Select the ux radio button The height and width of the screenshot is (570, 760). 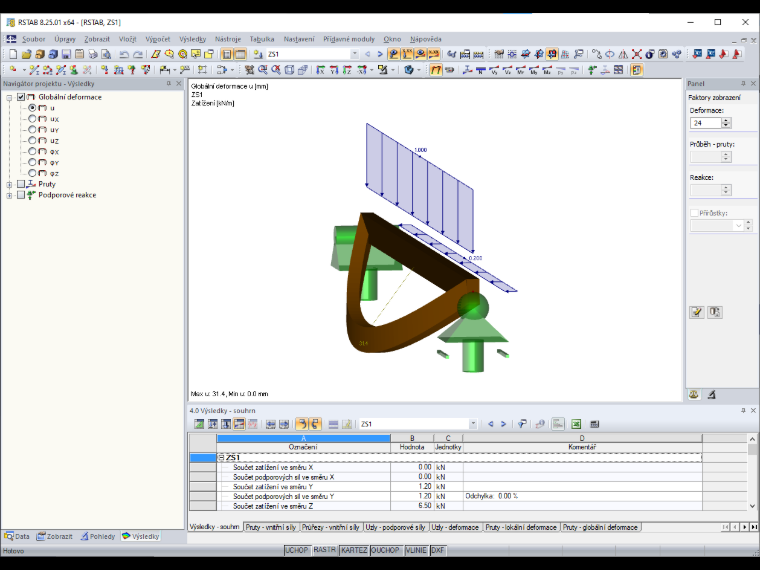32,119
